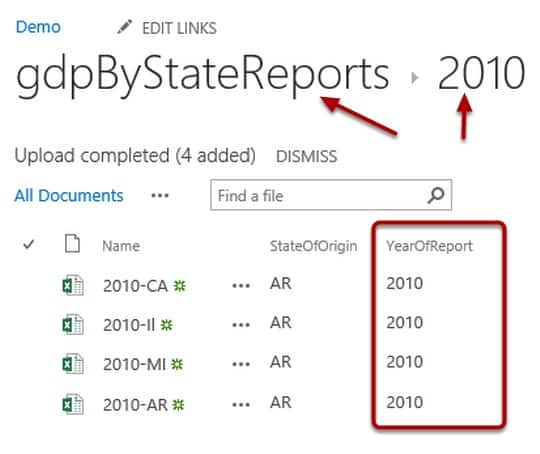Open ellipsis menu for 2010-AR file

coord(241,405)
